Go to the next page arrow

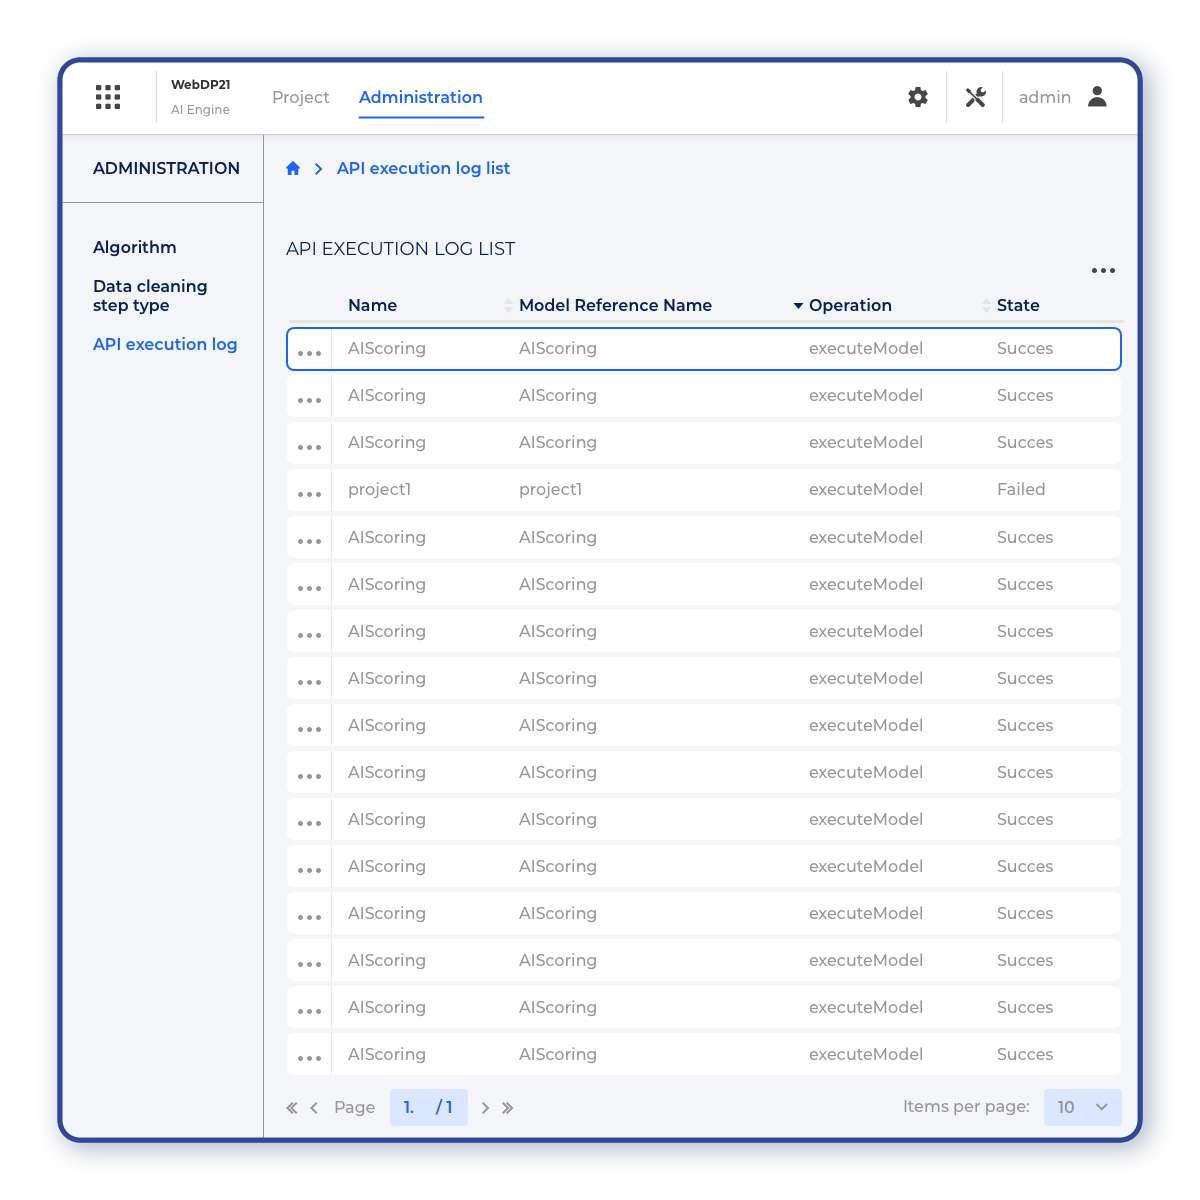pyautogui.click(x=485, y=1108)
